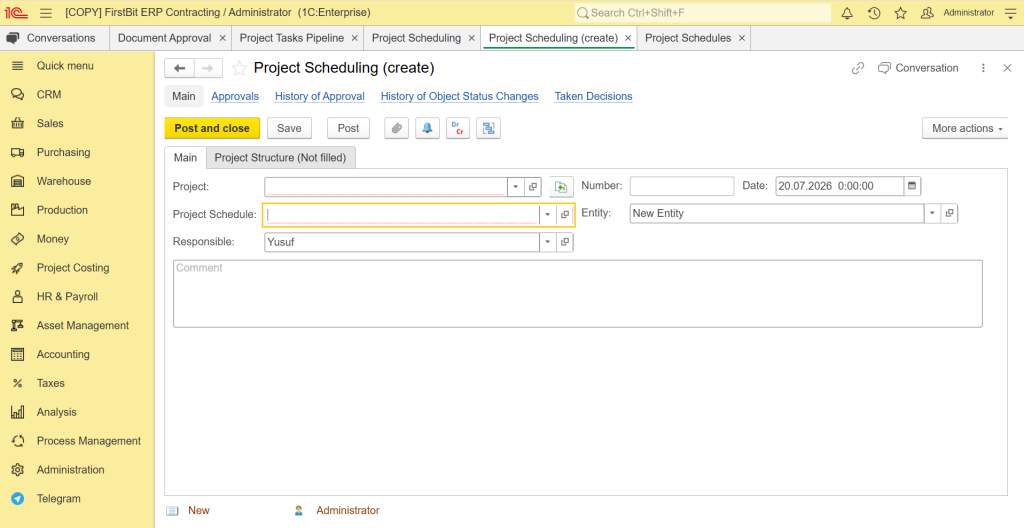Expand the Entity dropdown list
The image size is (1024, 528).
(933, 213)
